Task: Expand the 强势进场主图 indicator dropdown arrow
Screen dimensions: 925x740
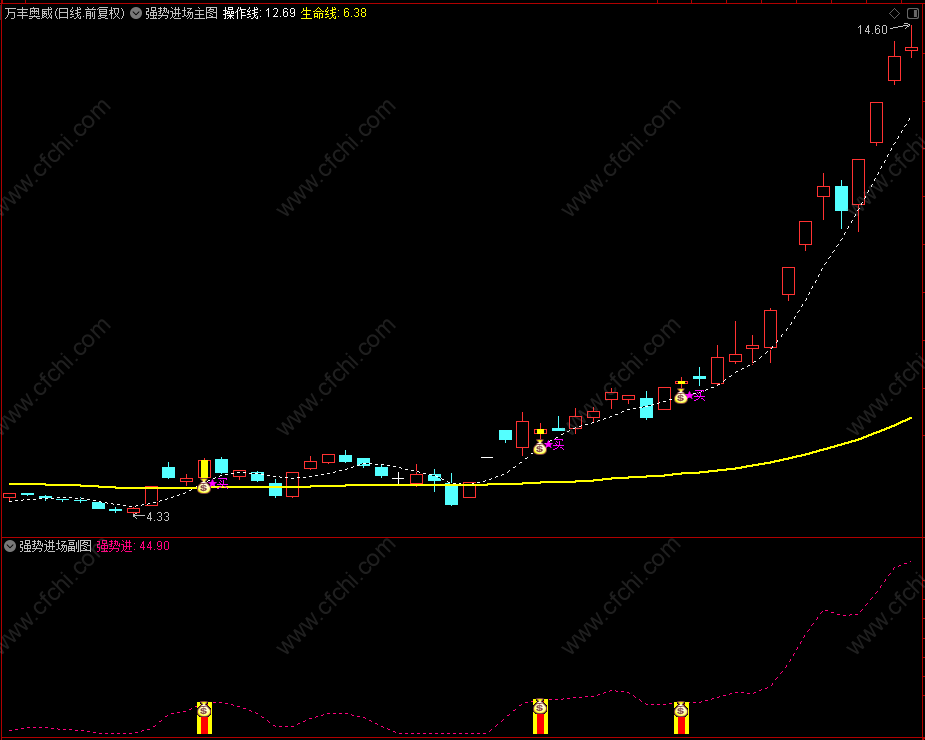Action: pos(136,13)
